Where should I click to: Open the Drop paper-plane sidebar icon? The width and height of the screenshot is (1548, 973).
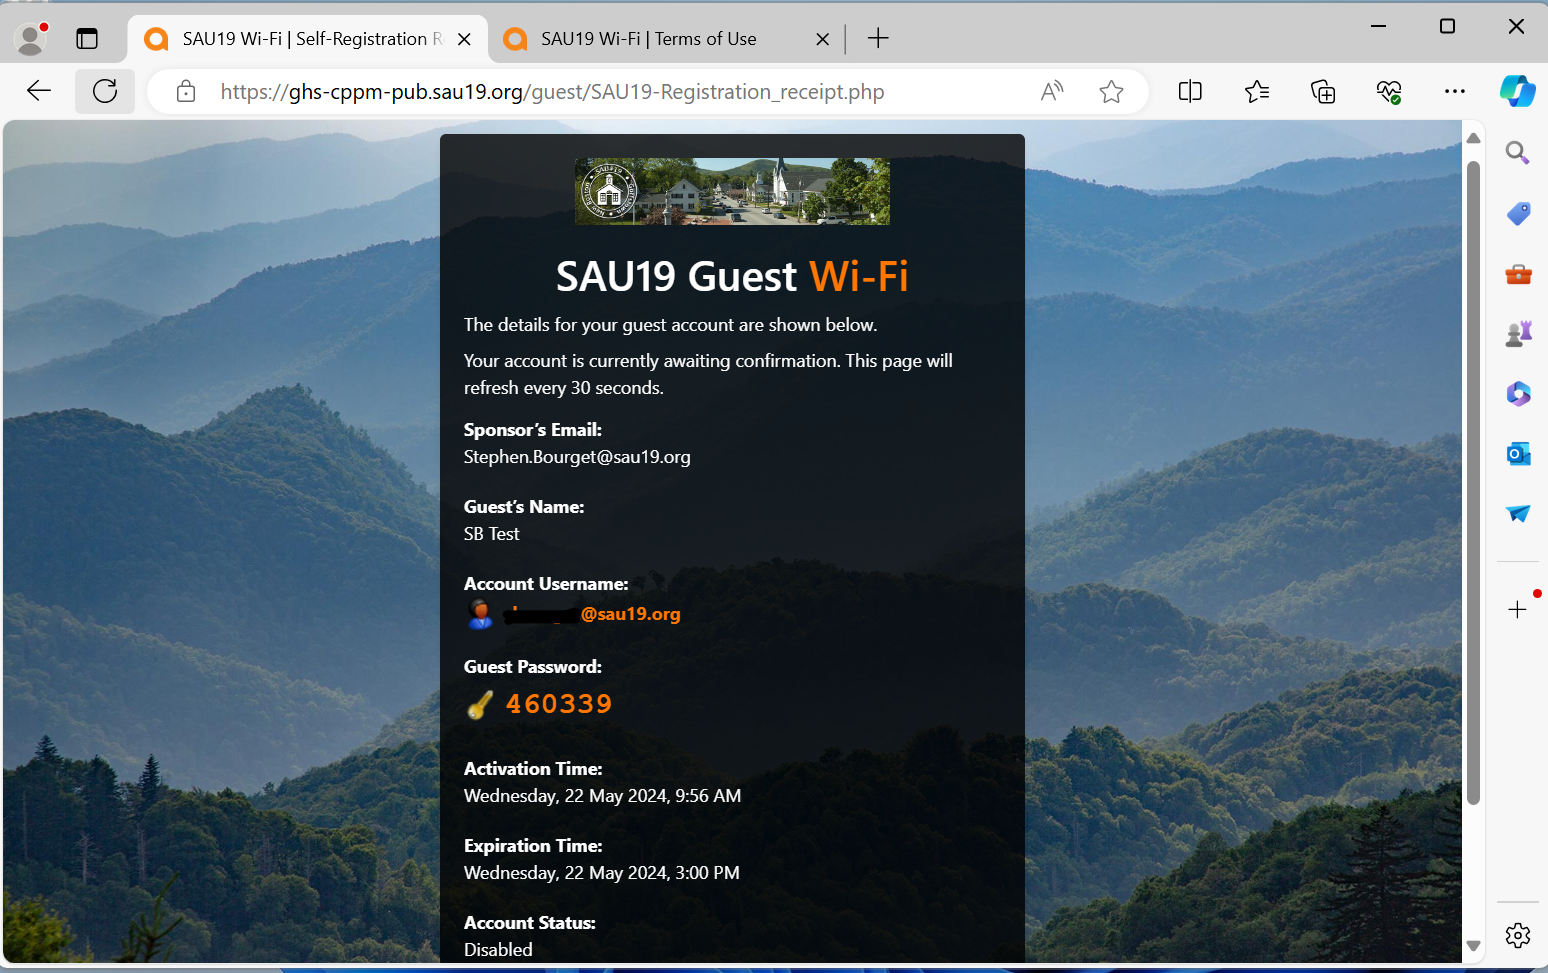1518,513
